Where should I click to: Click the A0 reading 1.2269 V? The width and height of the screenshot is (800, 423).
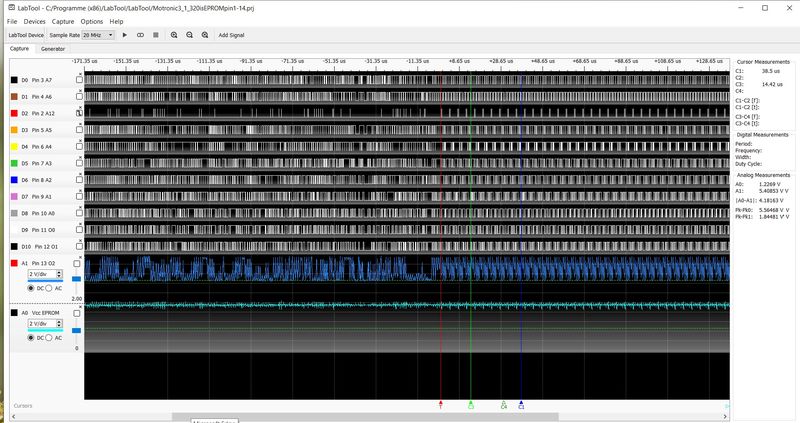tap(770, 184)
